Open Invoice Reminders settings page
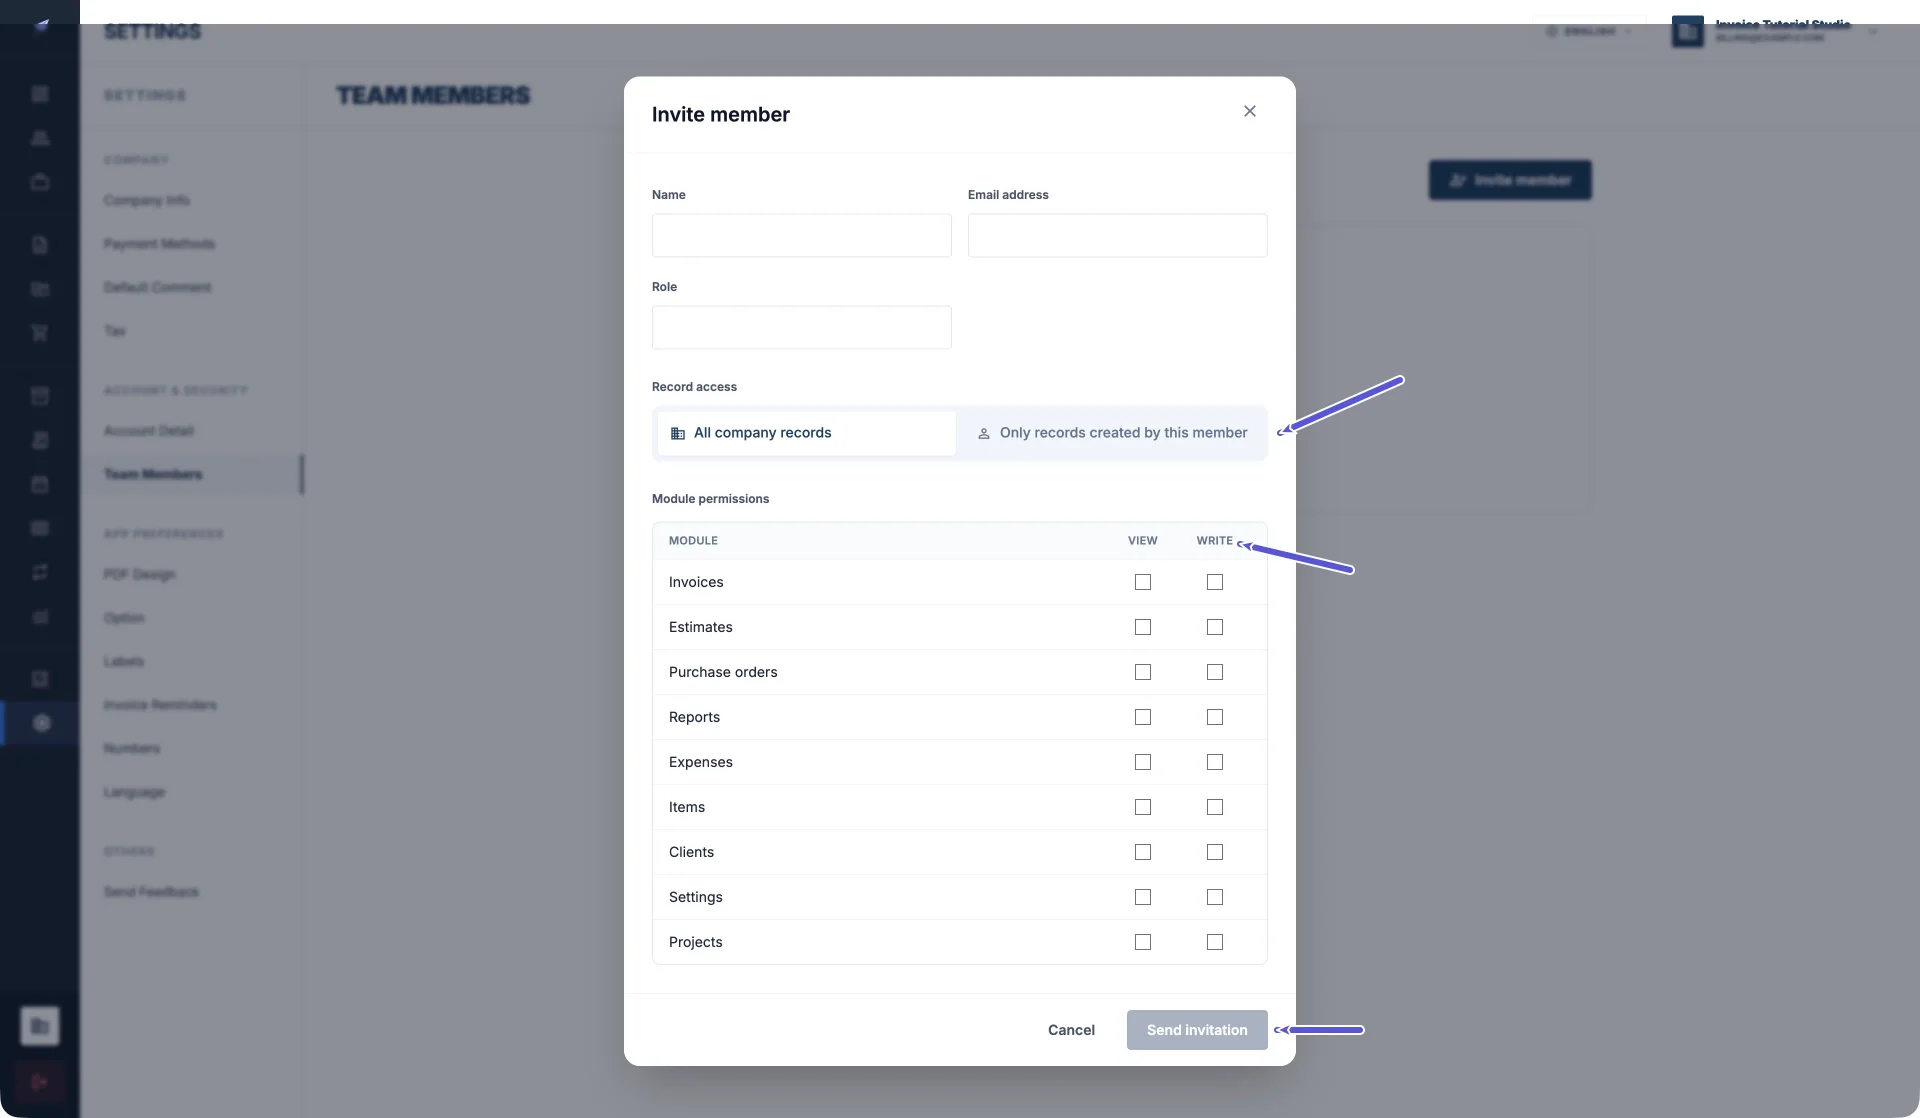Viewport: 1920px width, 1118px height. click(x=160, y=705)
